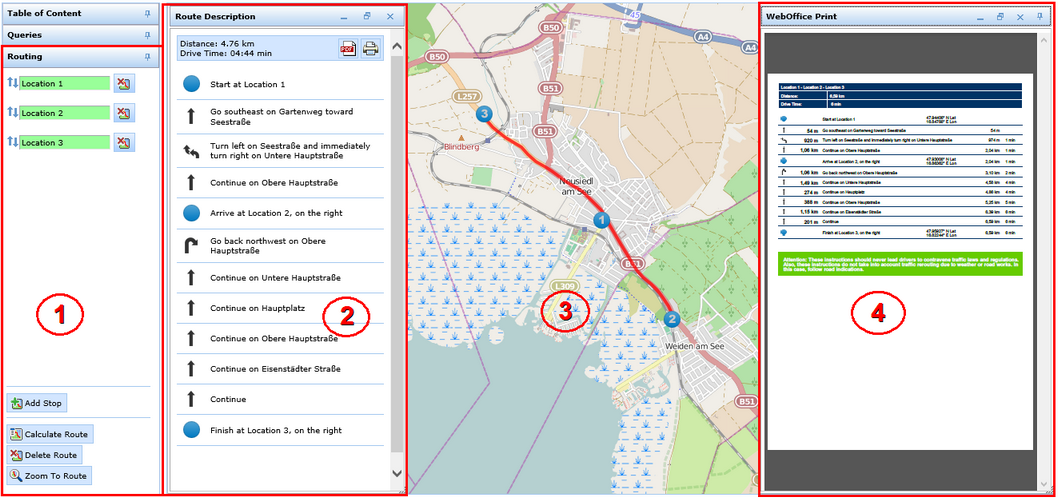
Task: Click the Location 2 input field
Action: coord(65,113)
